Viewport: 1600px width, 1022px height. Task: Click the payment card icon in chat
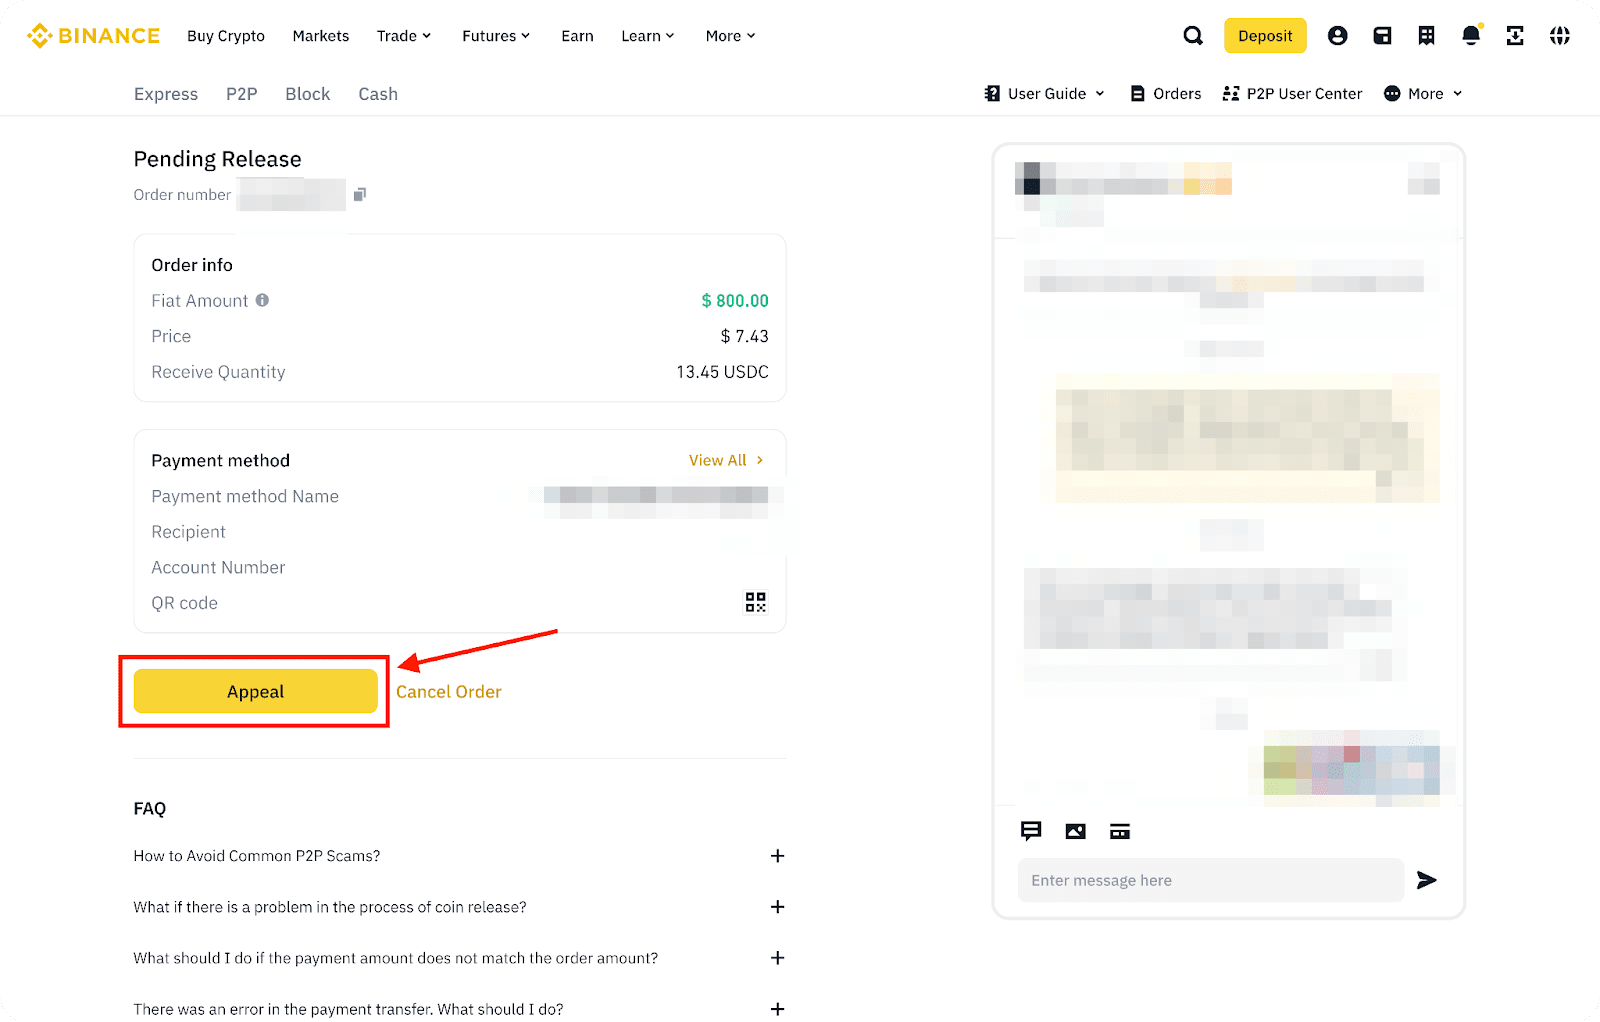click(x=1120, y=831)
